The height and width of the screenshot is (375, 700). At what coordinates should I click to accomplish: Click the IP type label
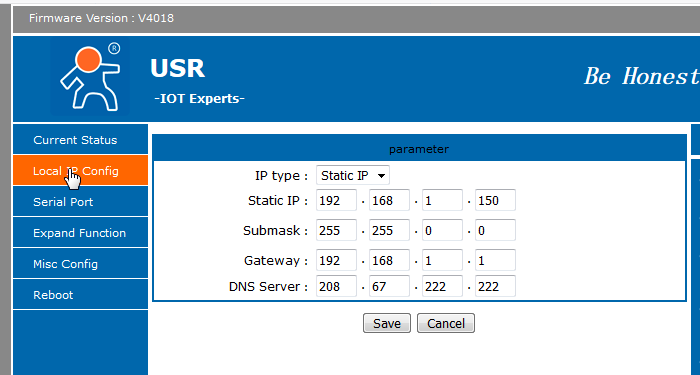click(x=281, y=176)
